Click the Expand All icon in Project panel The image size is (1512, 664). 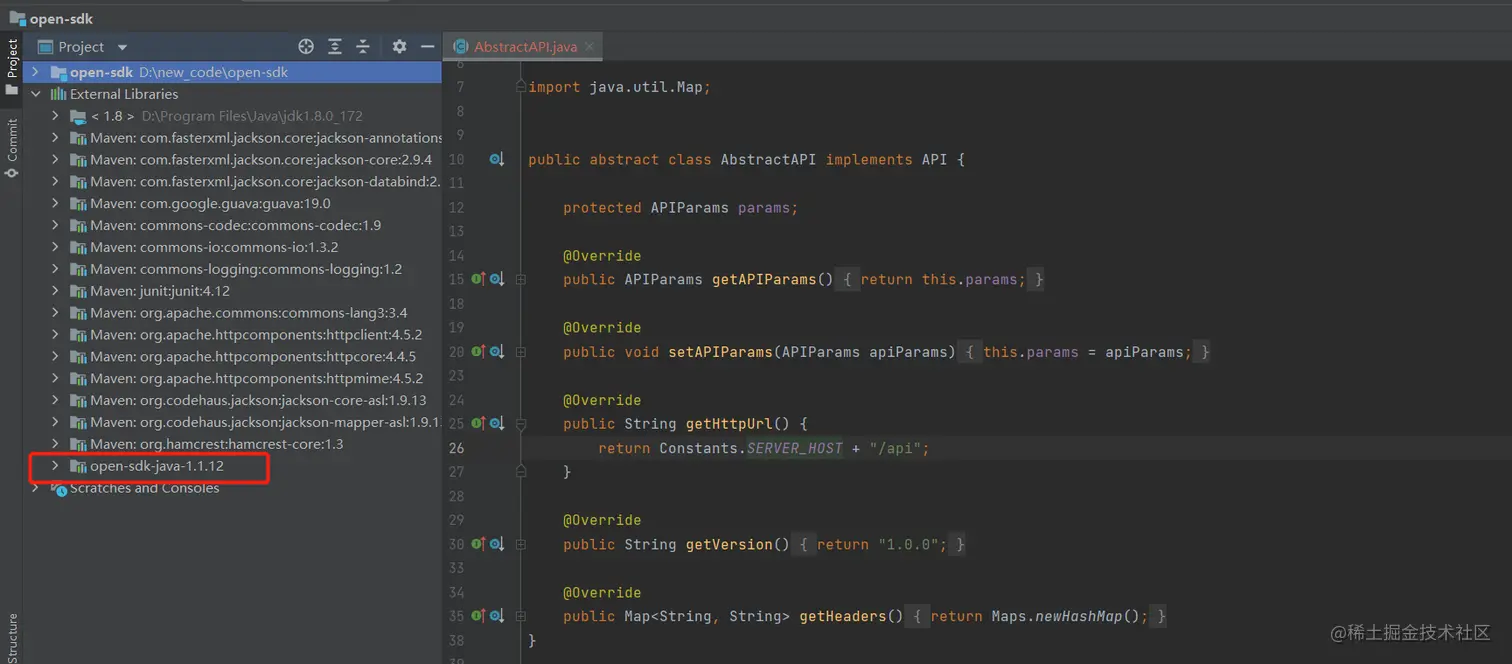coord(335,47)
